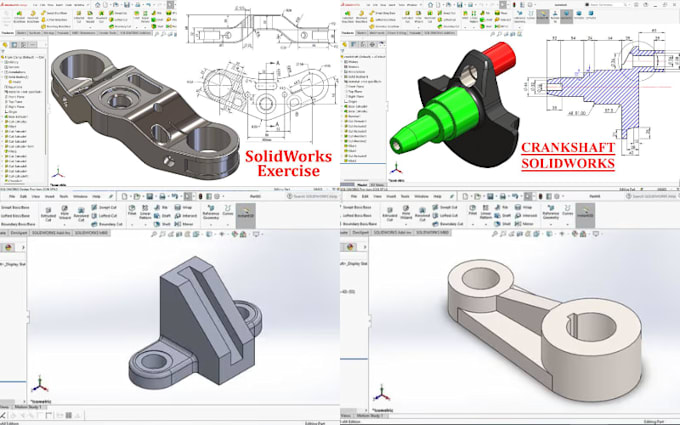Choose Swept Cut in the gray bracket window
The height and width of the screenshot is (425, 680).
pyautogui.click(x=104, y=207)
